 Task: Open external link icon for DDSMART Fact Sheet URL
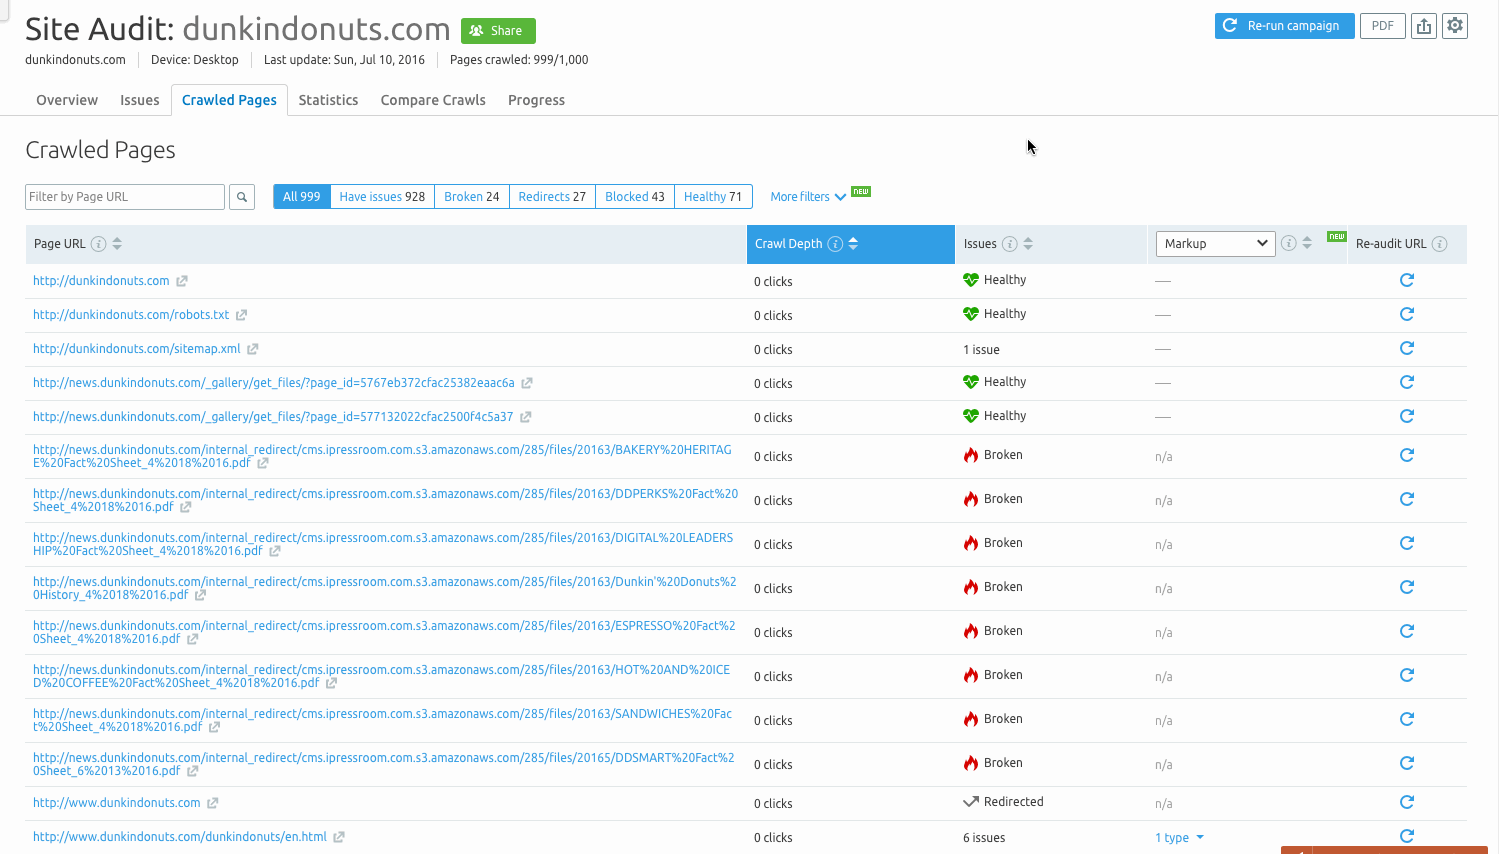click(x=193, y=771)
